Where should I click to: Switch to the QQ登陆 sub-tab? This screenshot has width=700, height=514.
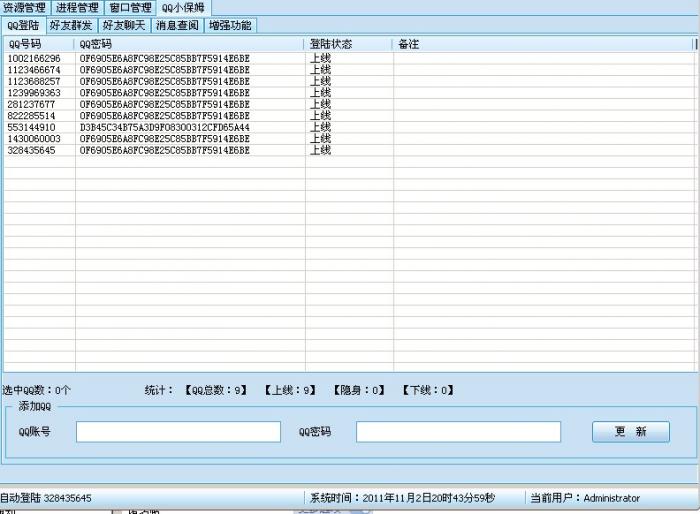point(24,25)
